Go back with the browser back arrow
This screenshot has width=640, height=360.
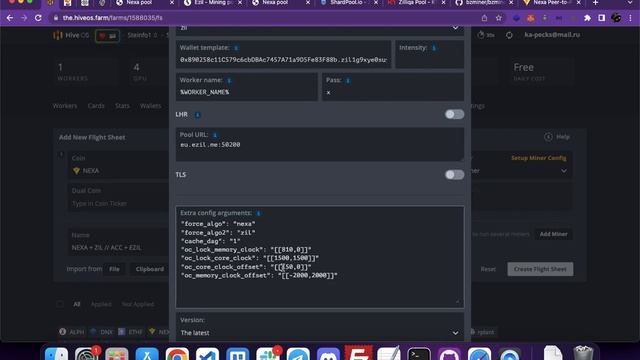click(10, 18)
